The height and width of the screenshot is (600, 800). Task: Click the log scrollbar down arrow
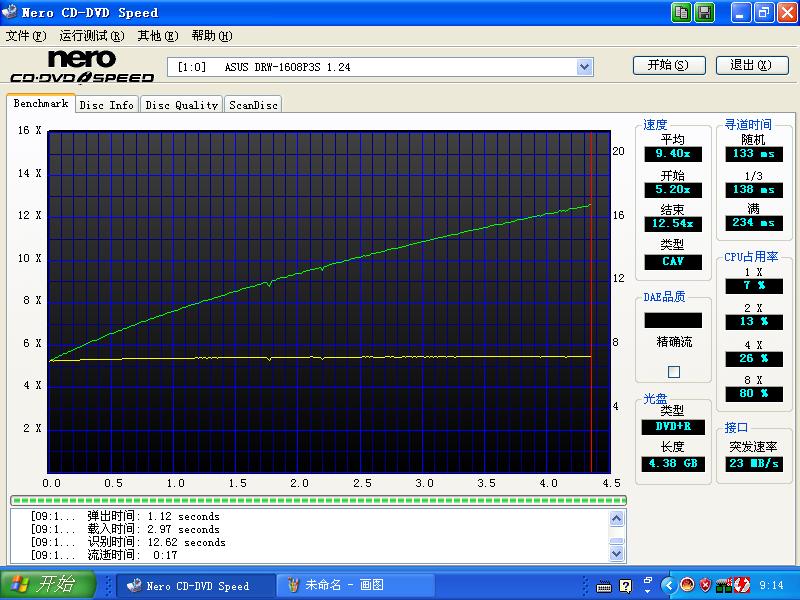click(x=617, y=554)
